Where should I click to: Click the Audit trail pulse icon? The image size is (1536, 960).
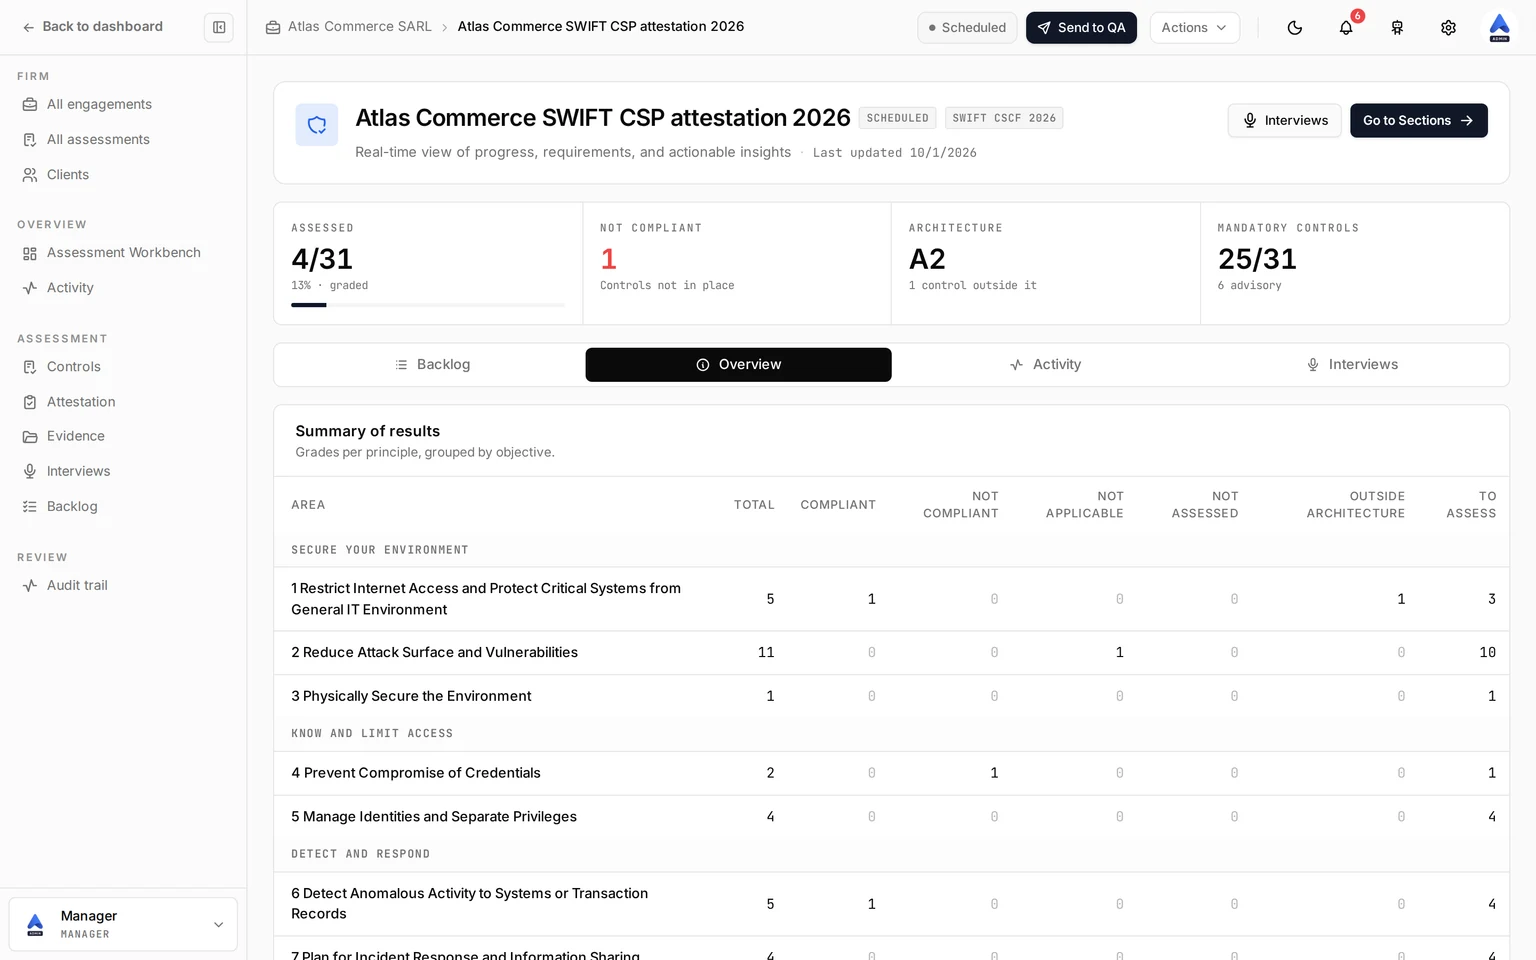30,586
